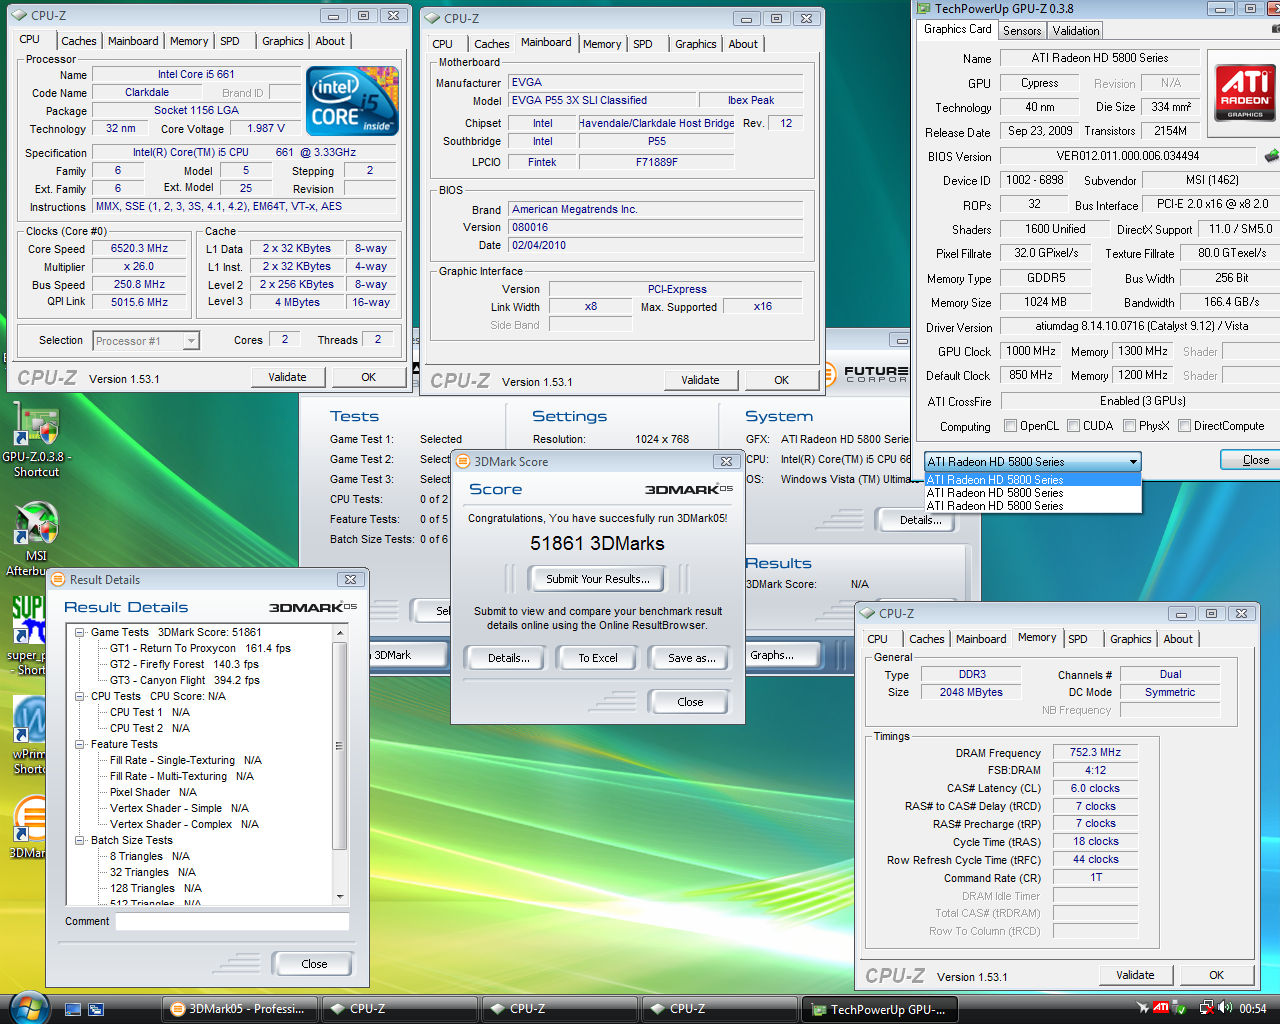Click Validate in the CPU-Z memory window
1280x1024 pixels.
click(x=1135, y=975)
